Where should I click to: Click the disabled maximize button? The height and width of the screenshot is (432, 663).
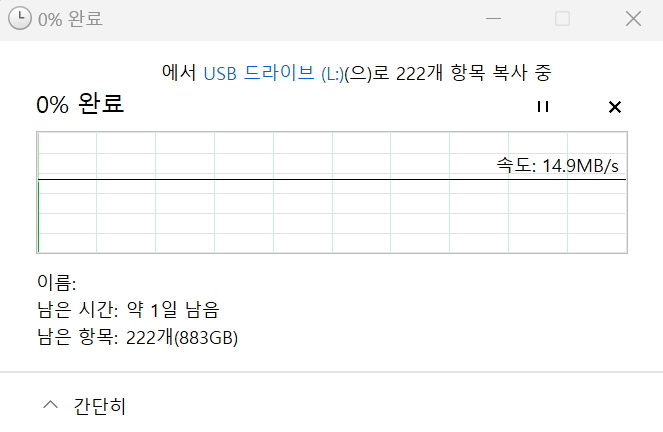pos(562,19)
